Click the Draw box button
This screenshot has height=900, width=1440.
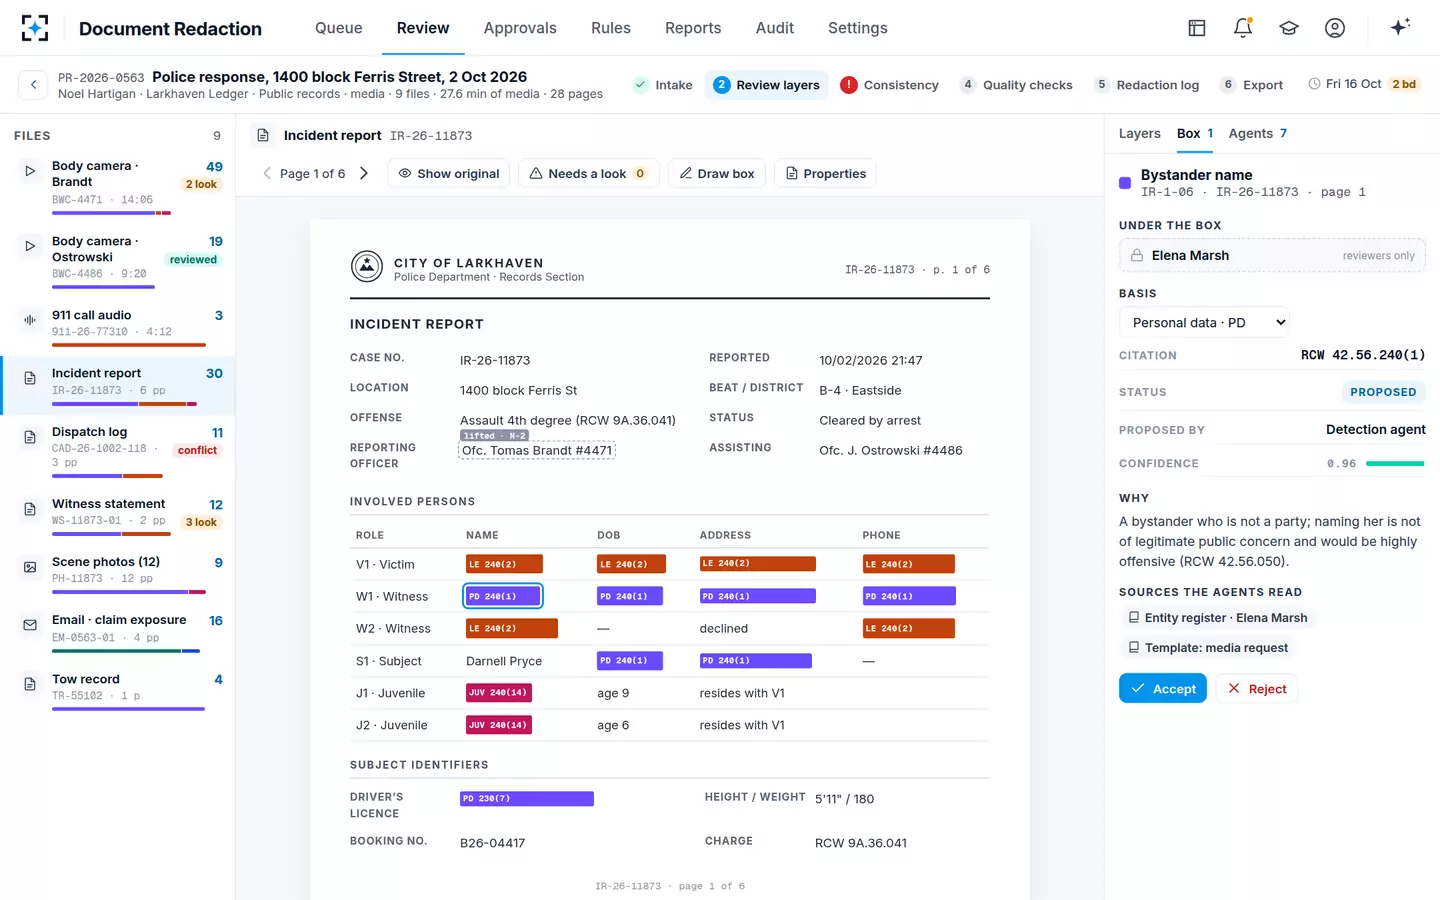click(717, 173)
